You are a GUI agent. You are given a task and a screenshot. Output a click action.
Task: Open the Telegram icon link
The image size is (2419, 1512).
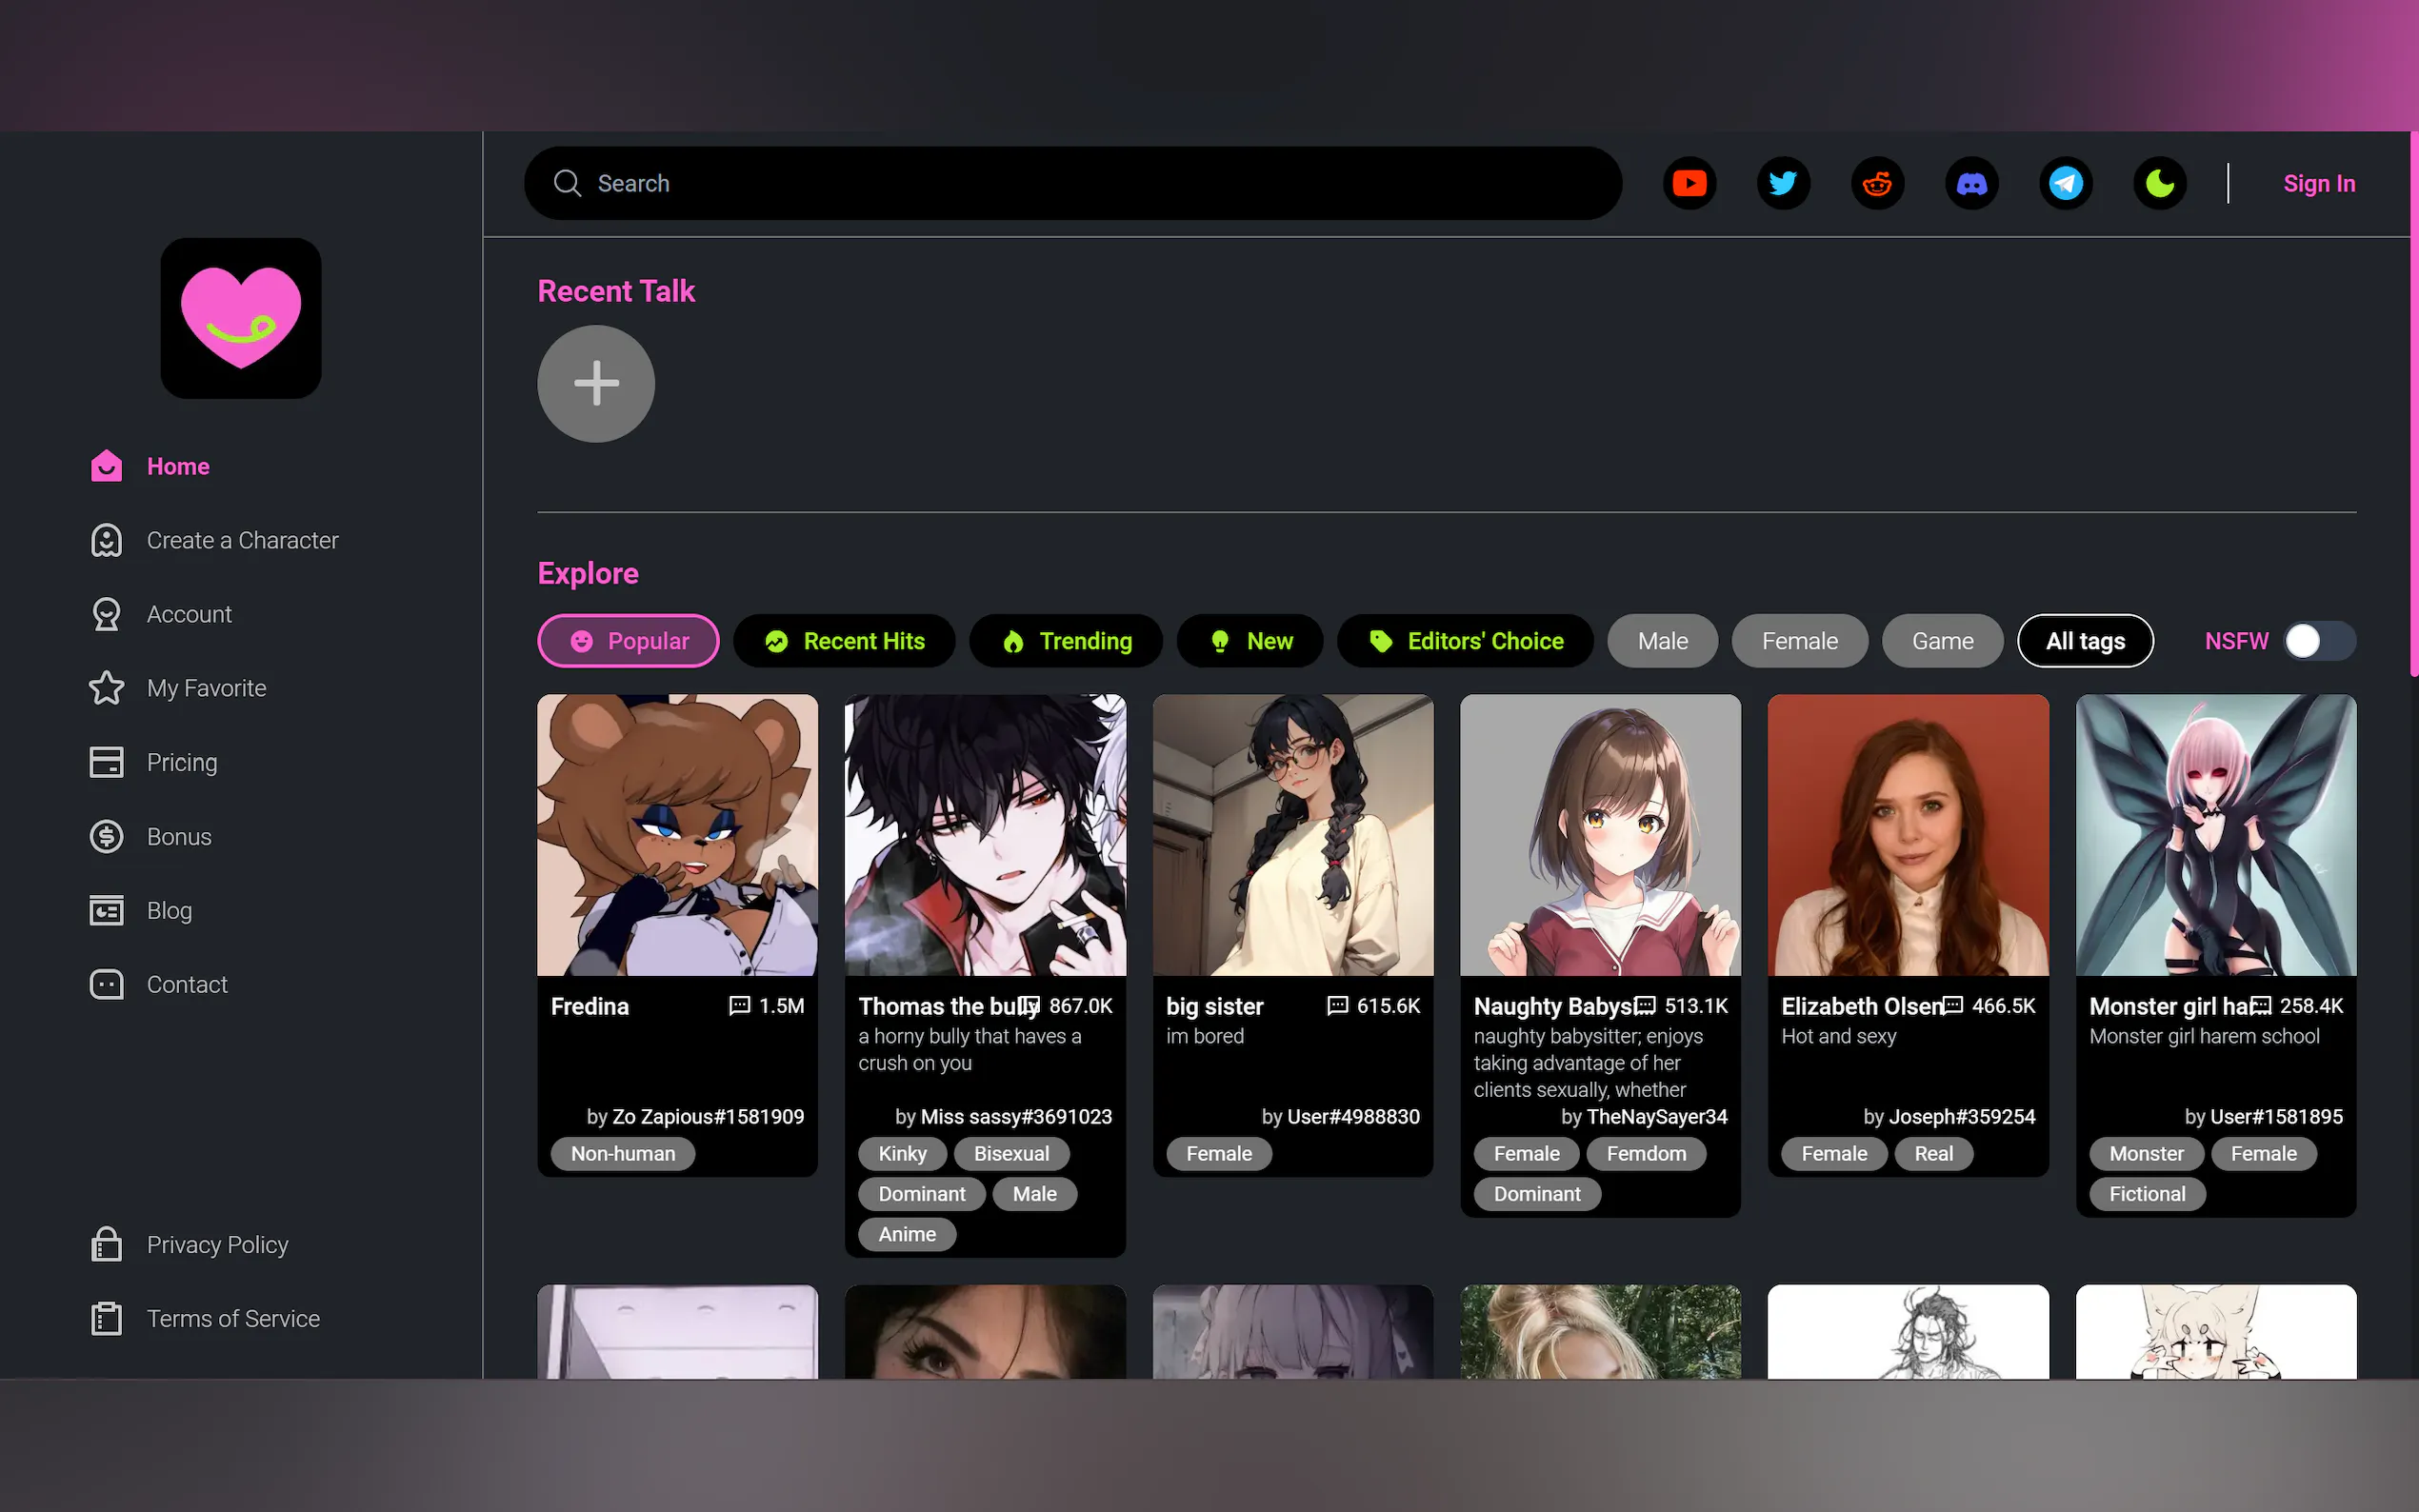click(x=2065, y=184)
